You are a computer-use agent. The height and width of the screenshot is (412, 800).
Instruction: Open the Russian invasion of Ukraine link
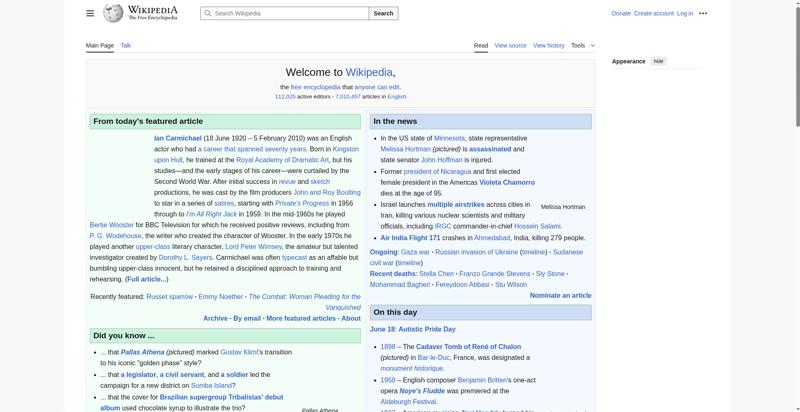476,252
